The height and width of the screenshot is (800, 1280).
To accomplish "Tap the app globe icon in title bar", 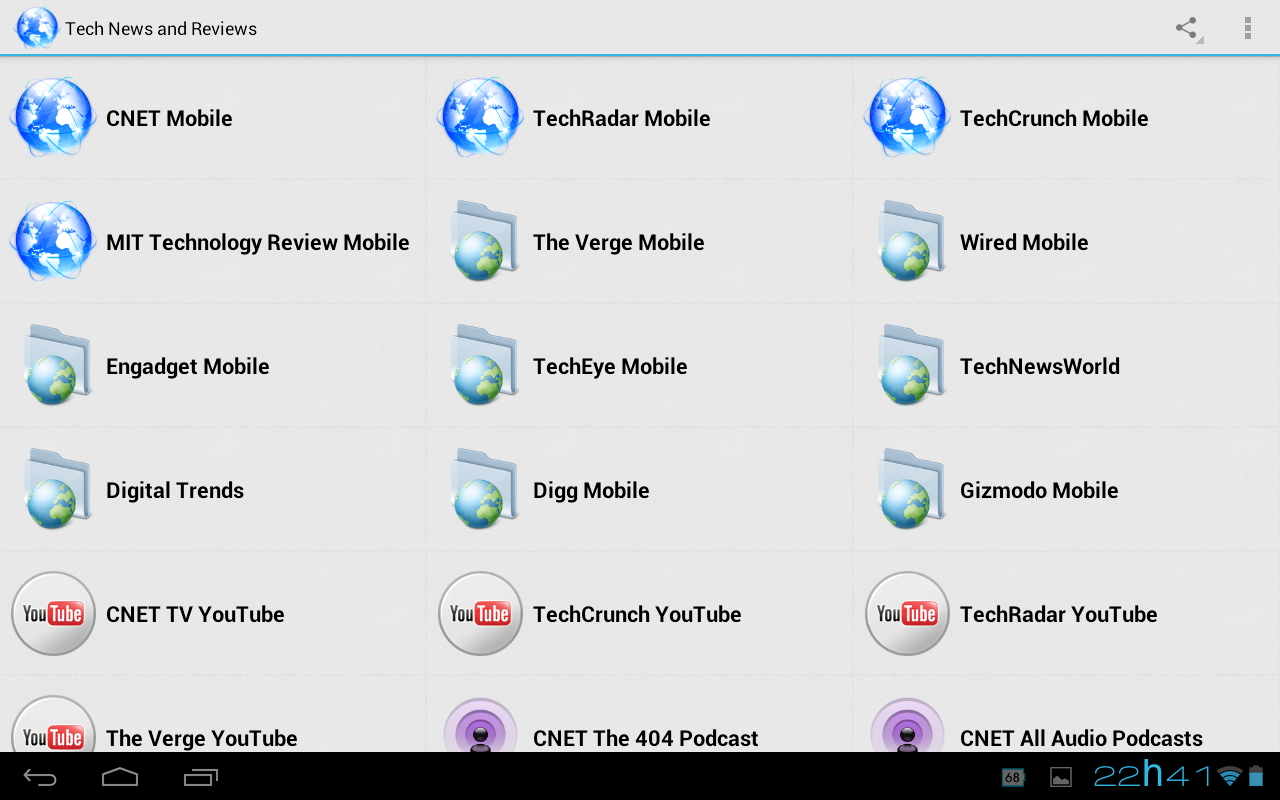I will [x=36, y=28].
